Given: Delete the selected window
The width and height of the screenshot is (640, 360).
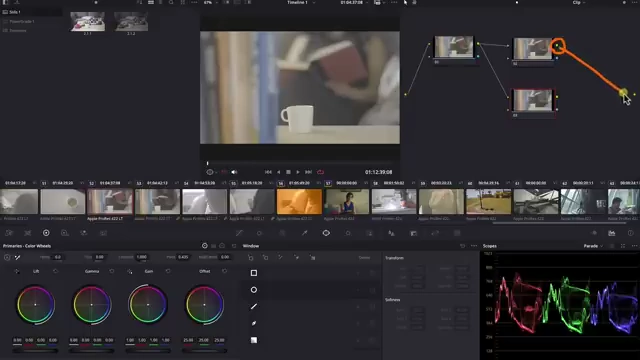Looking at the screenshot, I should pyautogui.click(x=364, y=258).
